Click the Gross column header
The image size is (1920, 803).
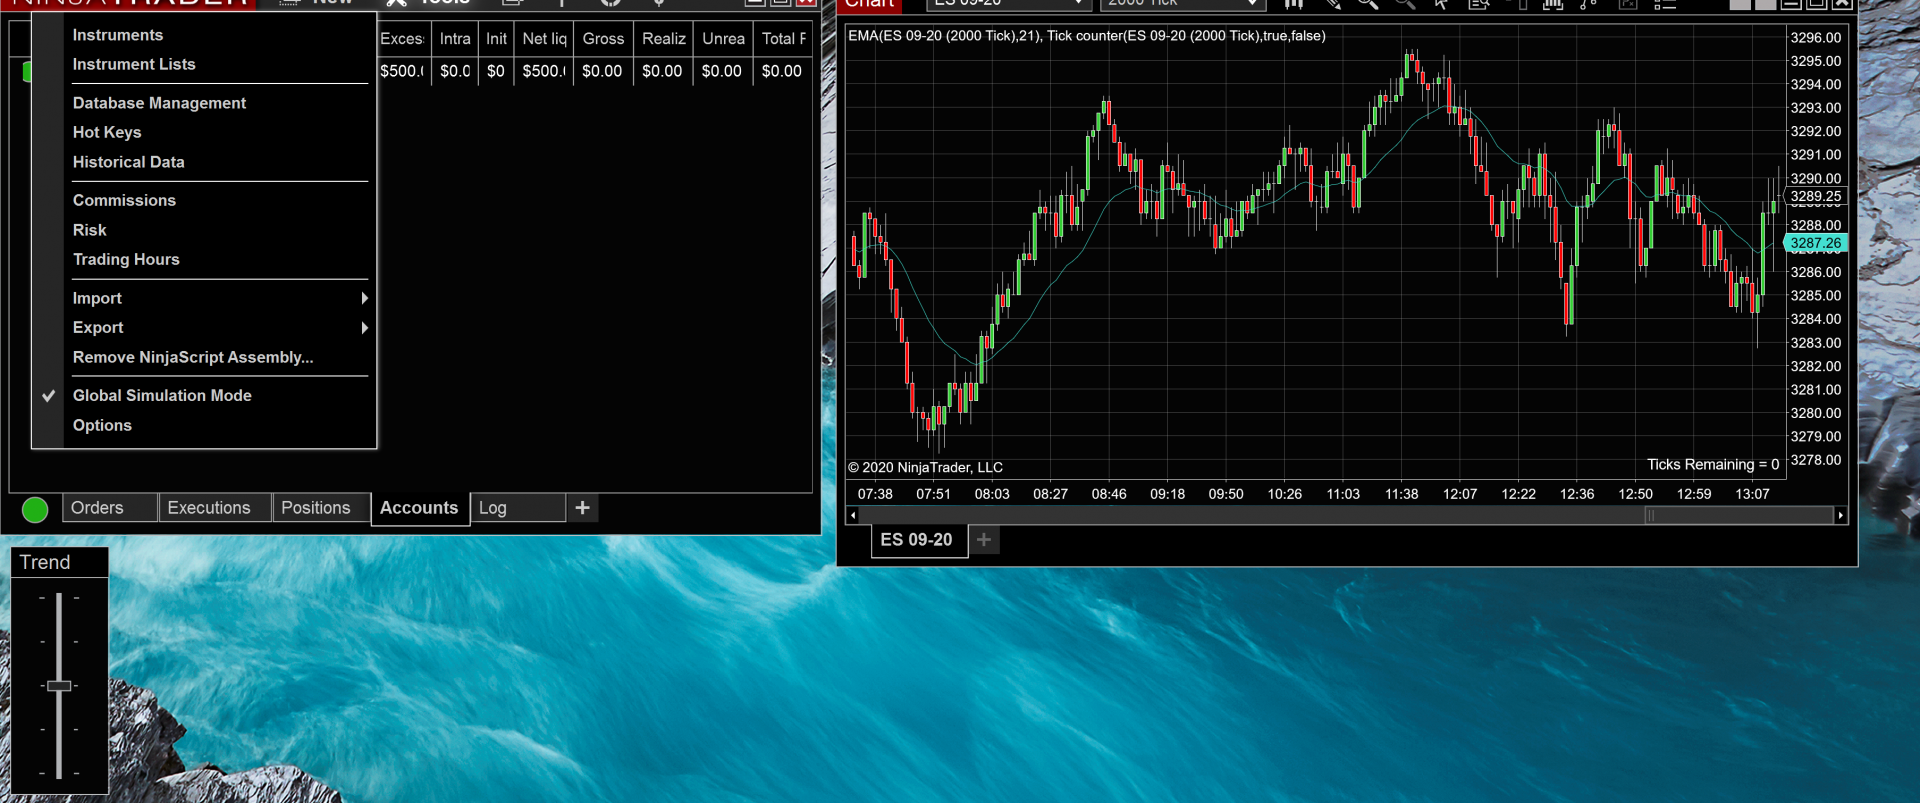tap(603, 39)
